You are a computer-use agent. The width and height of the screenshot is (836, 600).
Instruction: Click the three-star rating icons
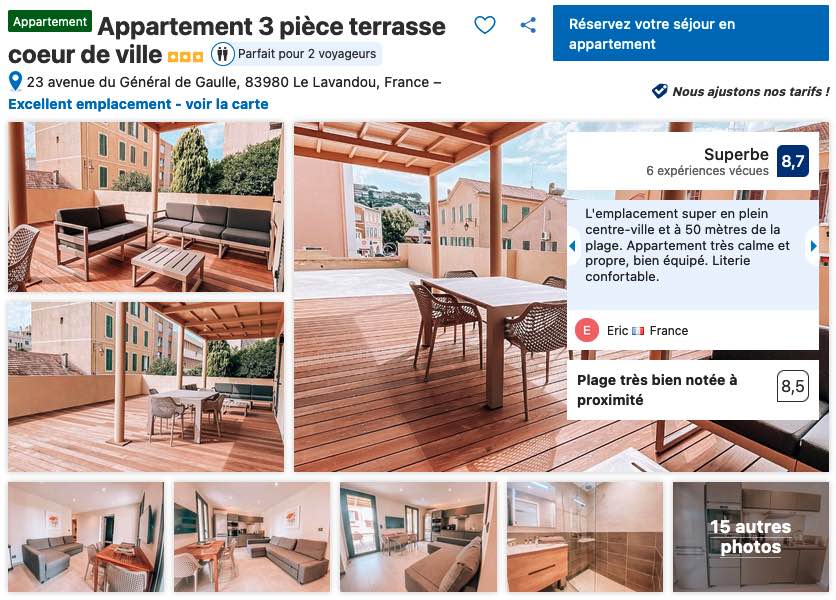tap(185, 56)
